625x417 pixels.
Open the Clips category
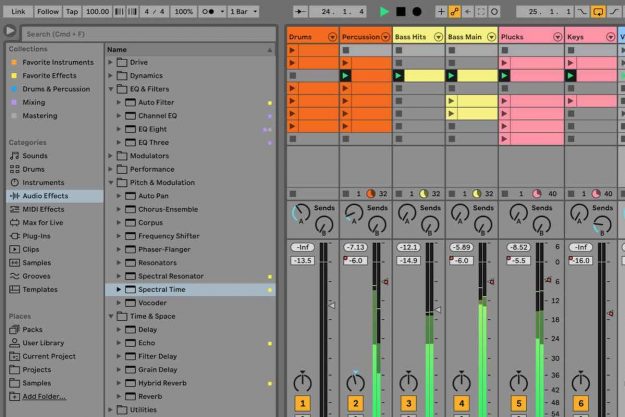pyautogui.click(x=31, y=249)
